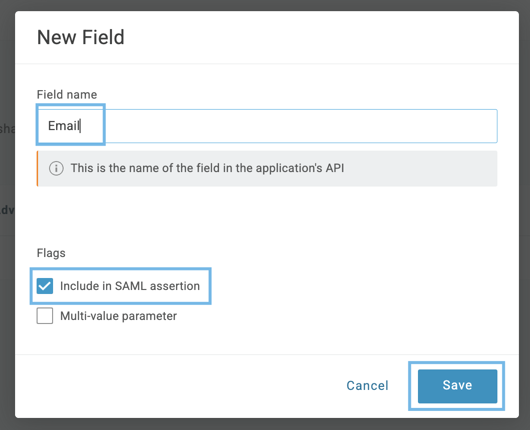Click the Field name label
530x430 pixels.
click(x=67, y=94)
